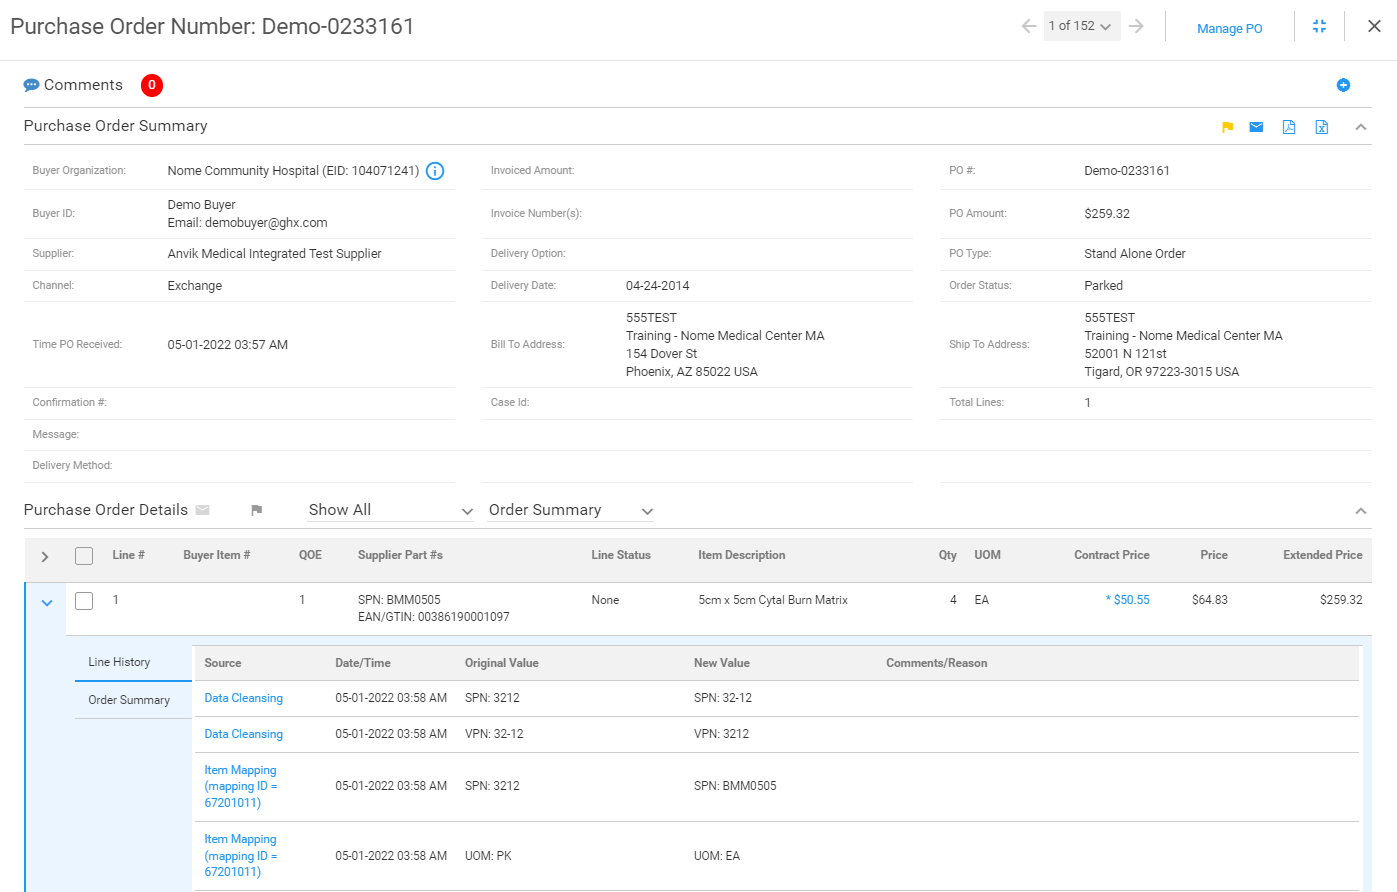Click the Channel value Exchange
Viewport: 1397px width, 892px height.
pos(194,286)
